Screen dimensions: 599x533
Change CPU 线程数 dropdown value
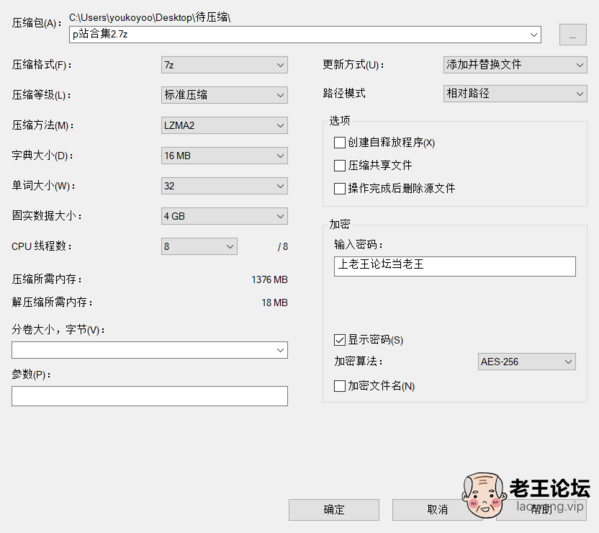(x=199, y=246)
